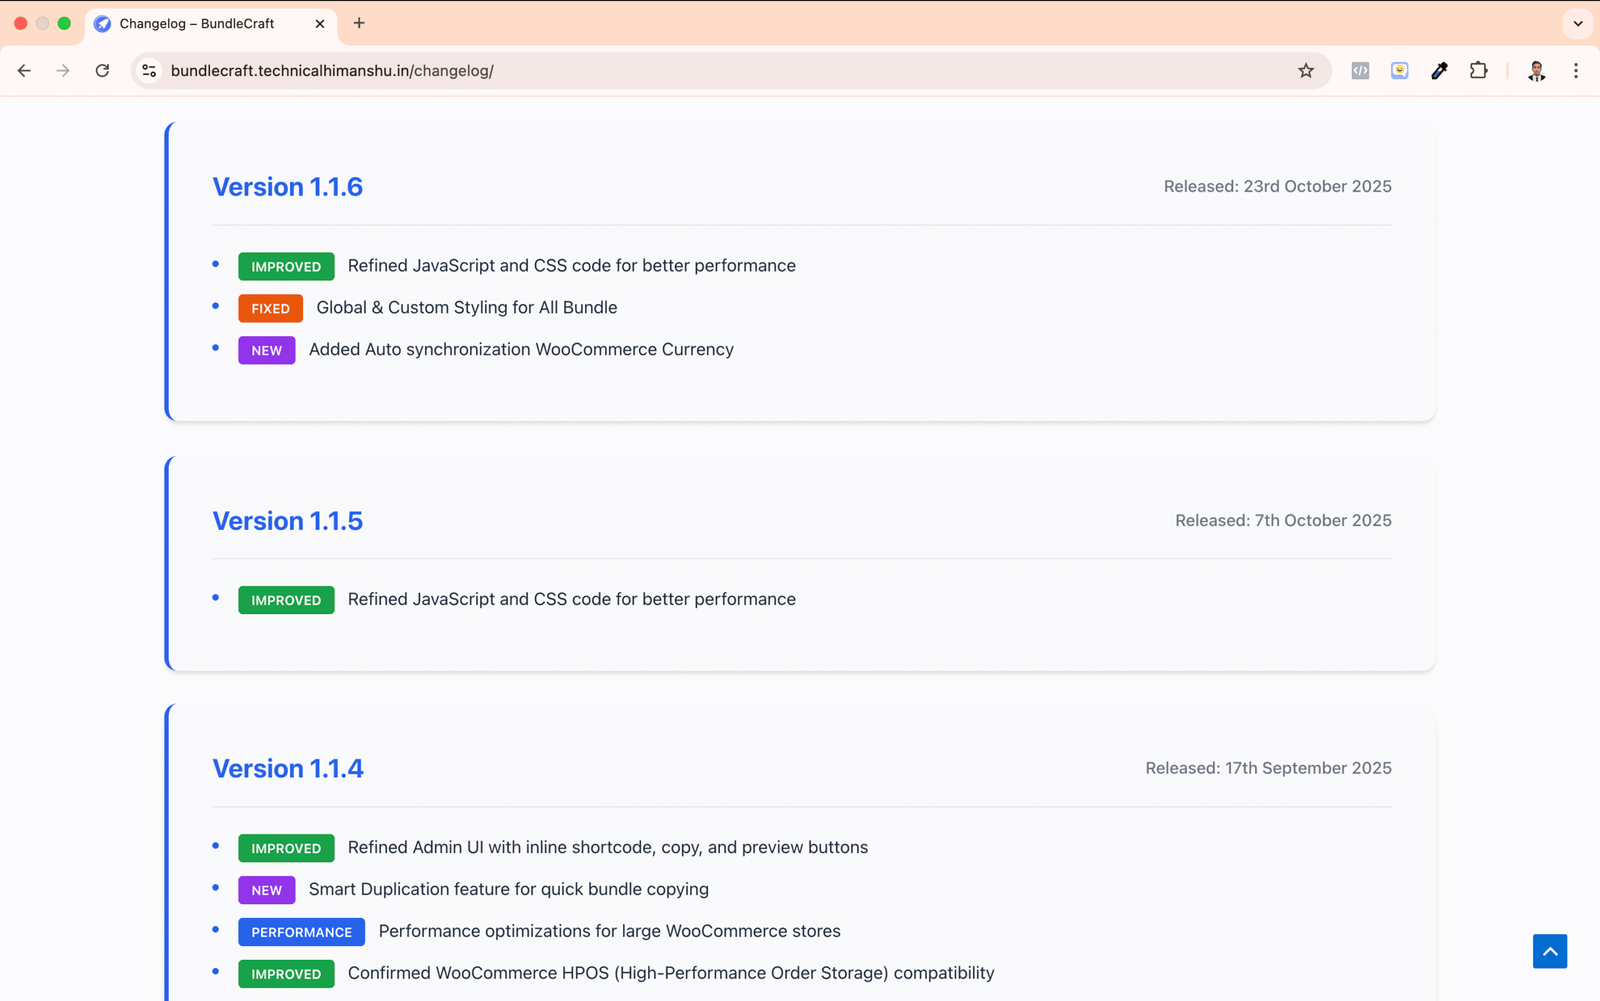Click the blue PERFORMANCE badge

tap(301, 932)
